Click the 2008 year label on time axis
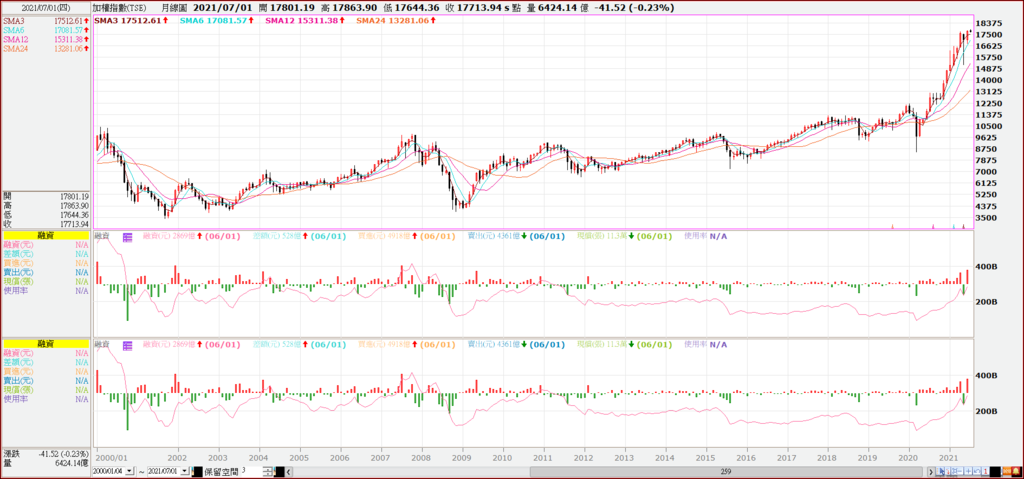 422,459
